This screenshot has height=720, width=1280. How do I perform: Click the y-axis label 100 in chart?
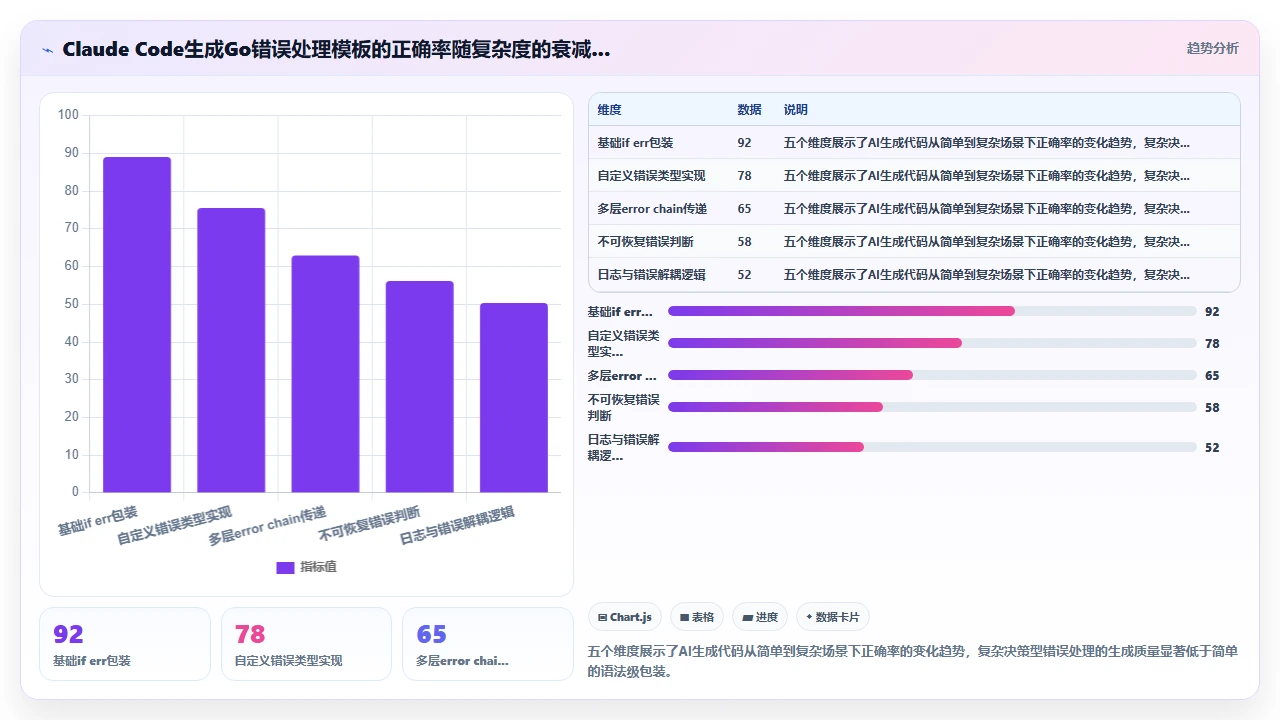click(x=68, y=115)
